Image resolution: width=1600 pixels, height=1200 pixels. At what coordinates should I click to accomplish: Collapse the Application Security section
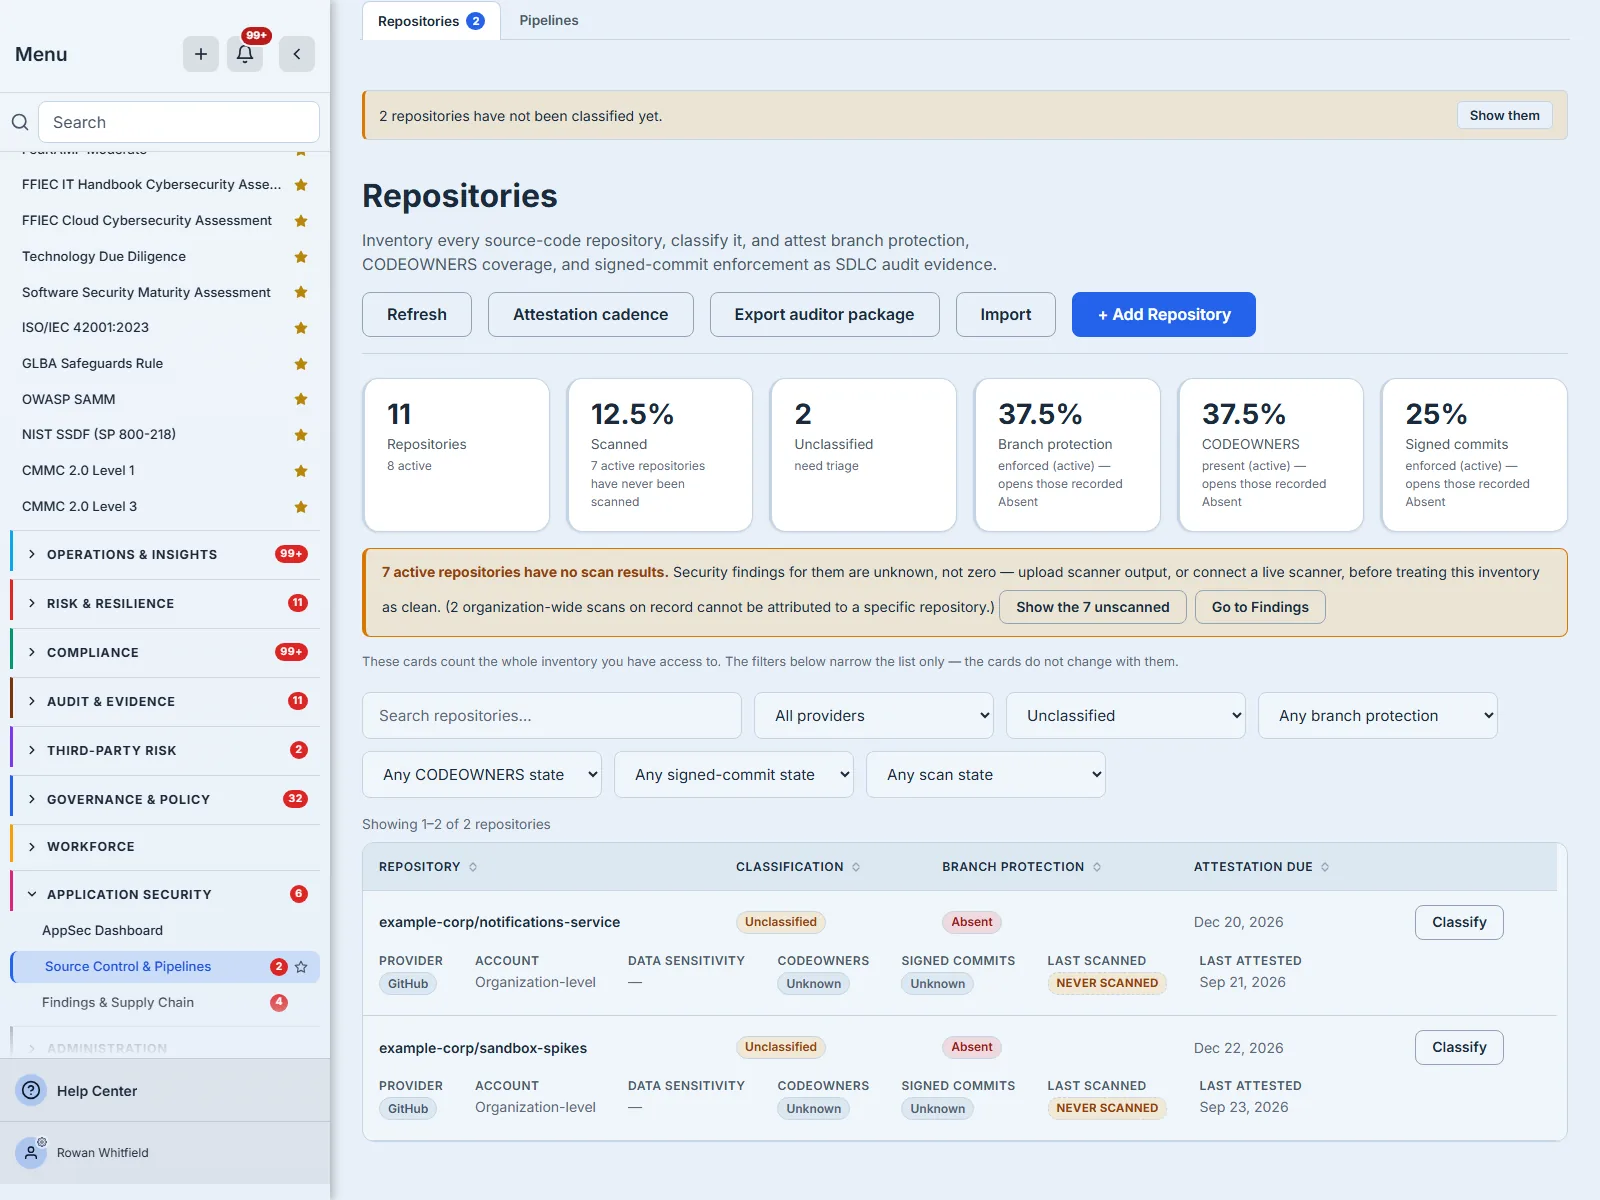click(166, 894)
